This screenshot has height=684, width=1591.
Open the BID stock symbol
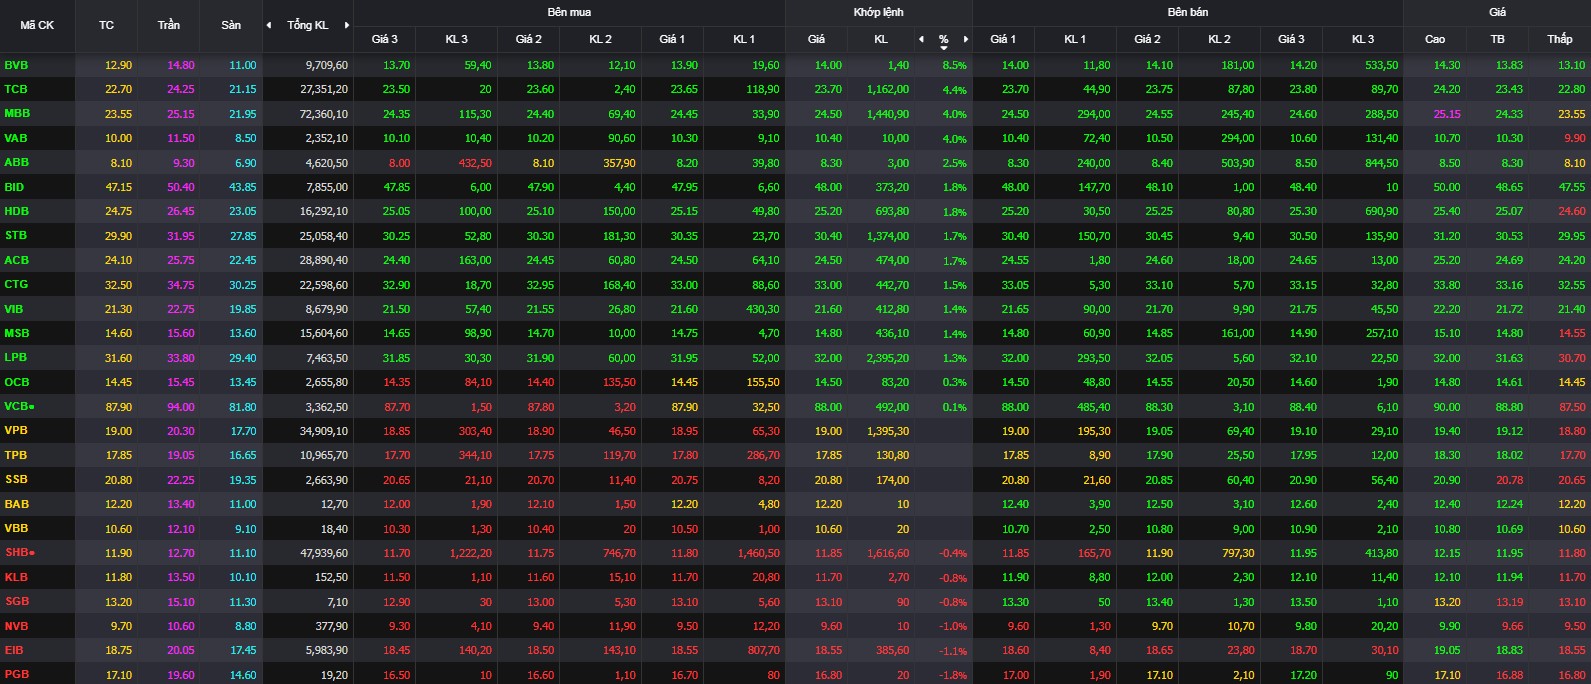[14, 187]
